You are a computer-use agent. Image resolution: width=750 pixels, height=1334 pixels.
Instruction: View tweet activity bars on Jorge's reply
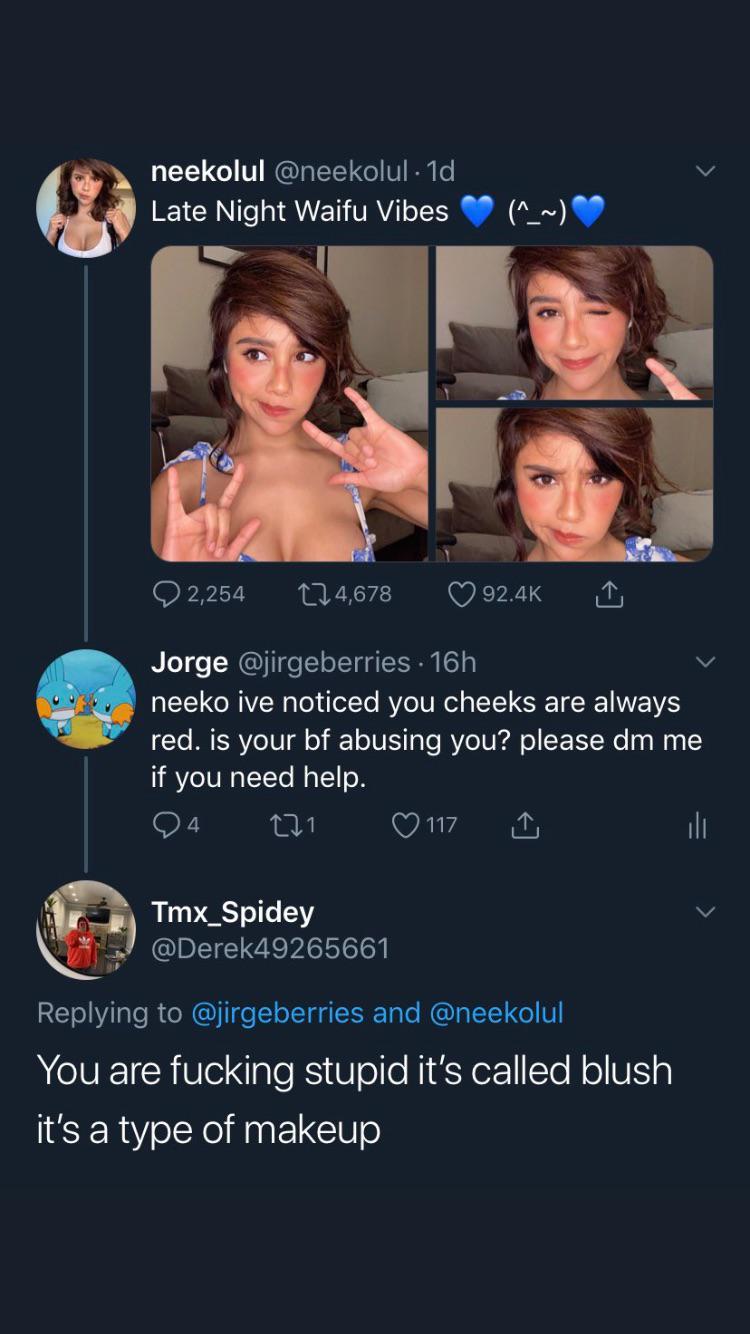click(x=697, y=826)
